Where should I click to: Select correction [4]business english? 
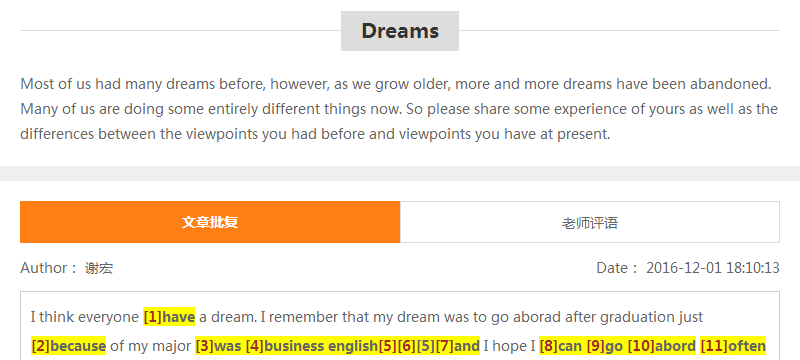tap(312, 346)
